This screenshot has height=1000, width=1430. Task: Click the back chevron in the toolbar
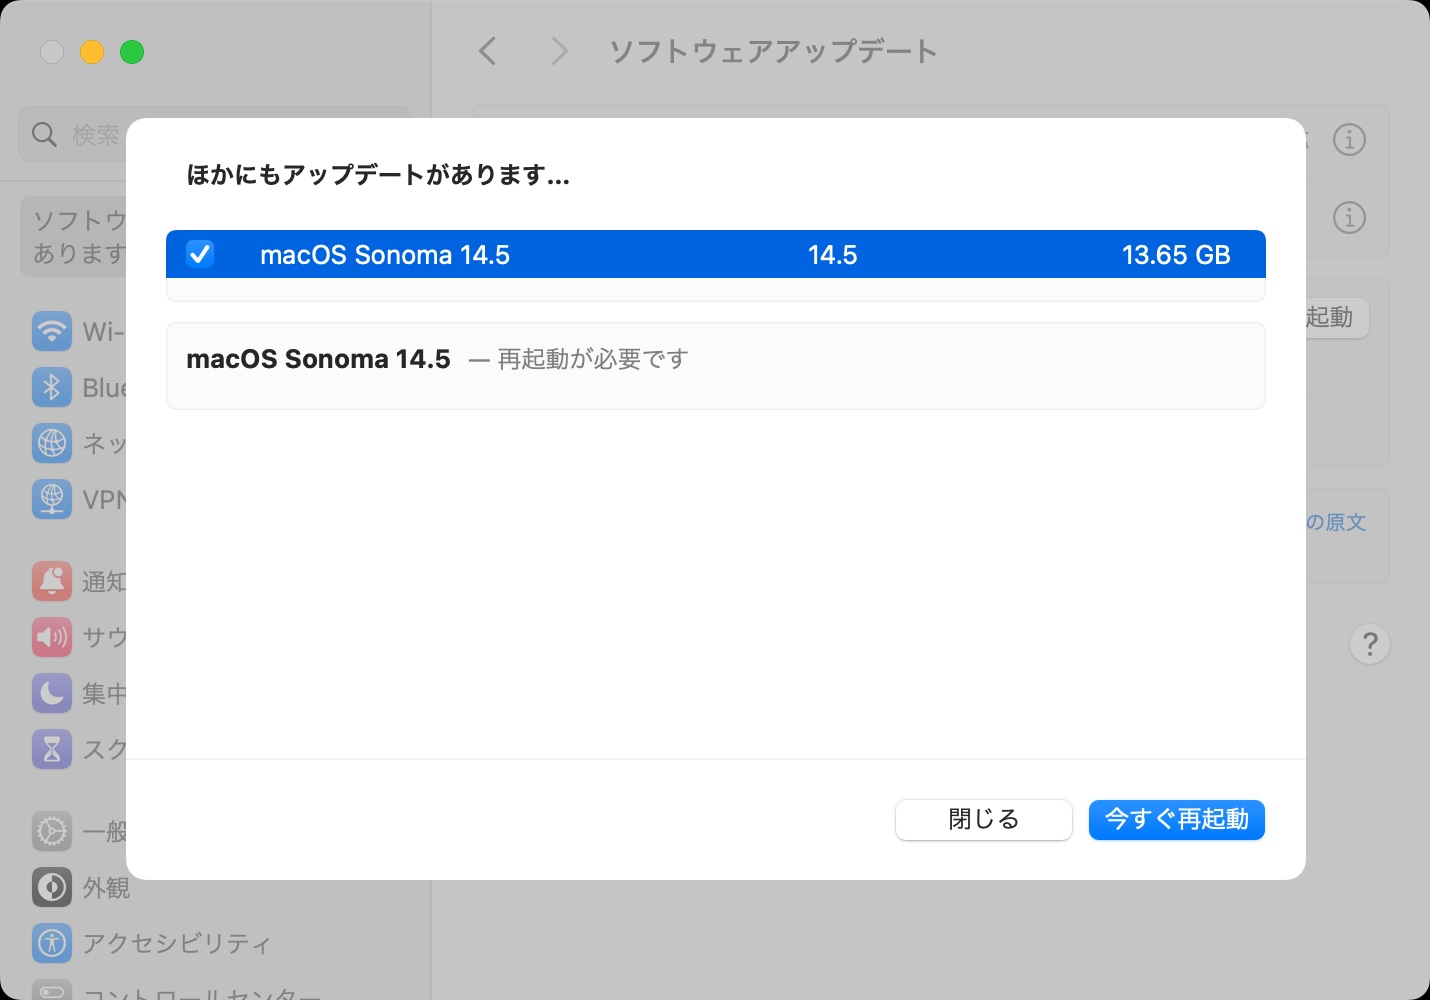pos(488,51)
